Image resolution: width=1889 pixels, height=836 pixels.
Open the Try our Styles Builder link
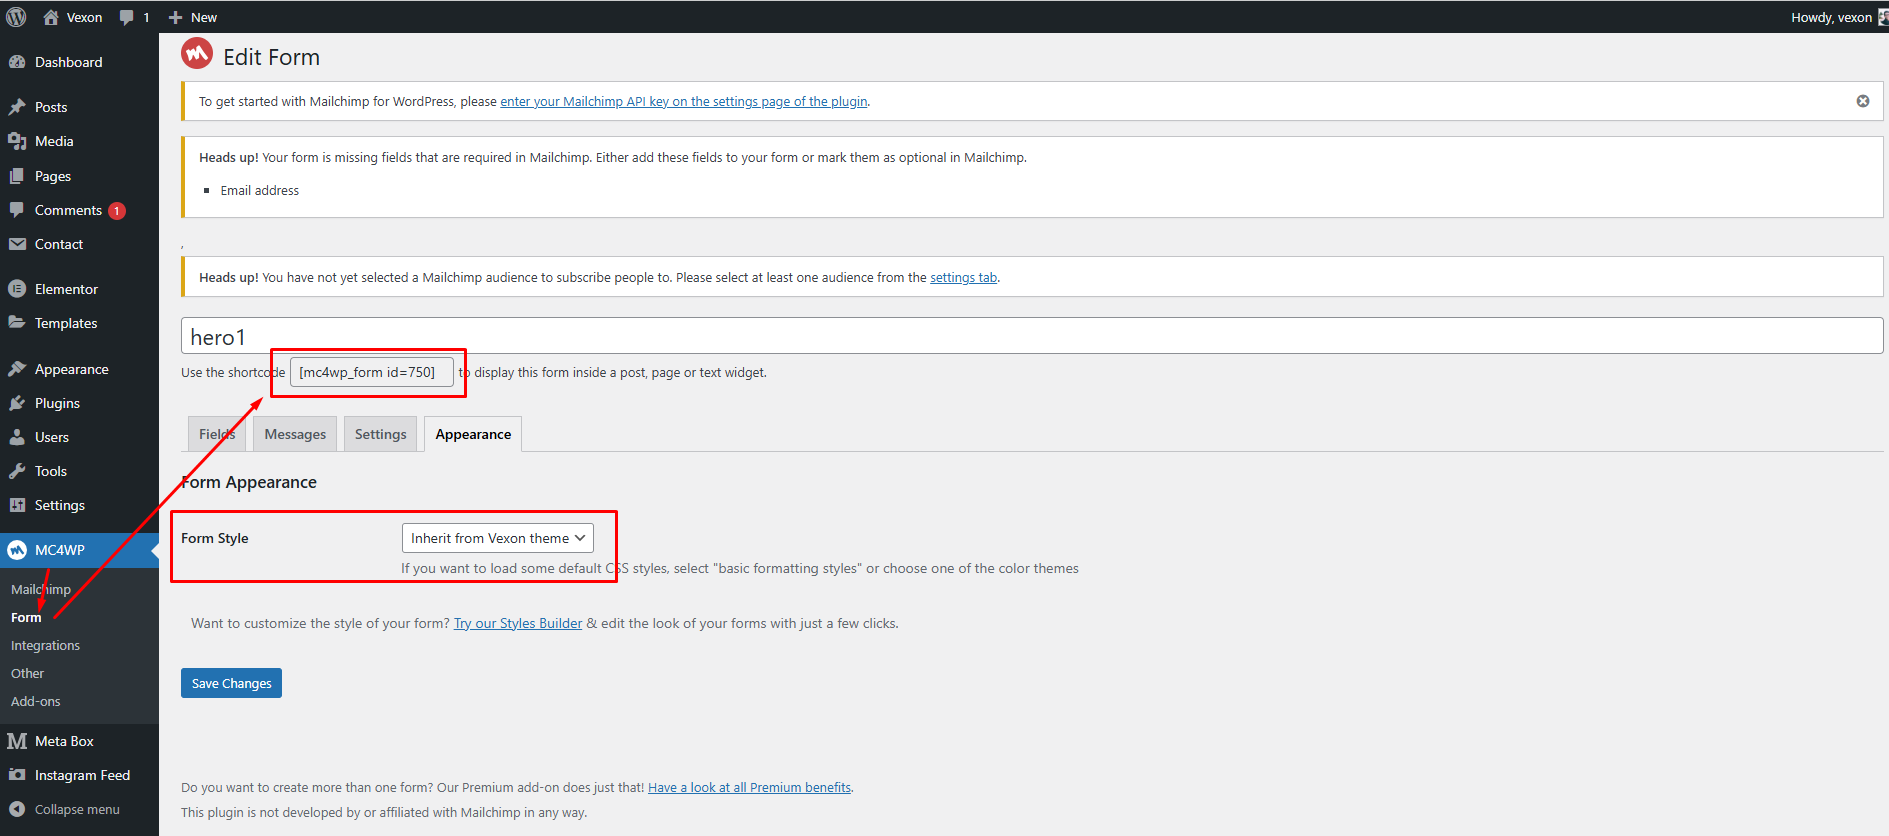coord(518,623)
